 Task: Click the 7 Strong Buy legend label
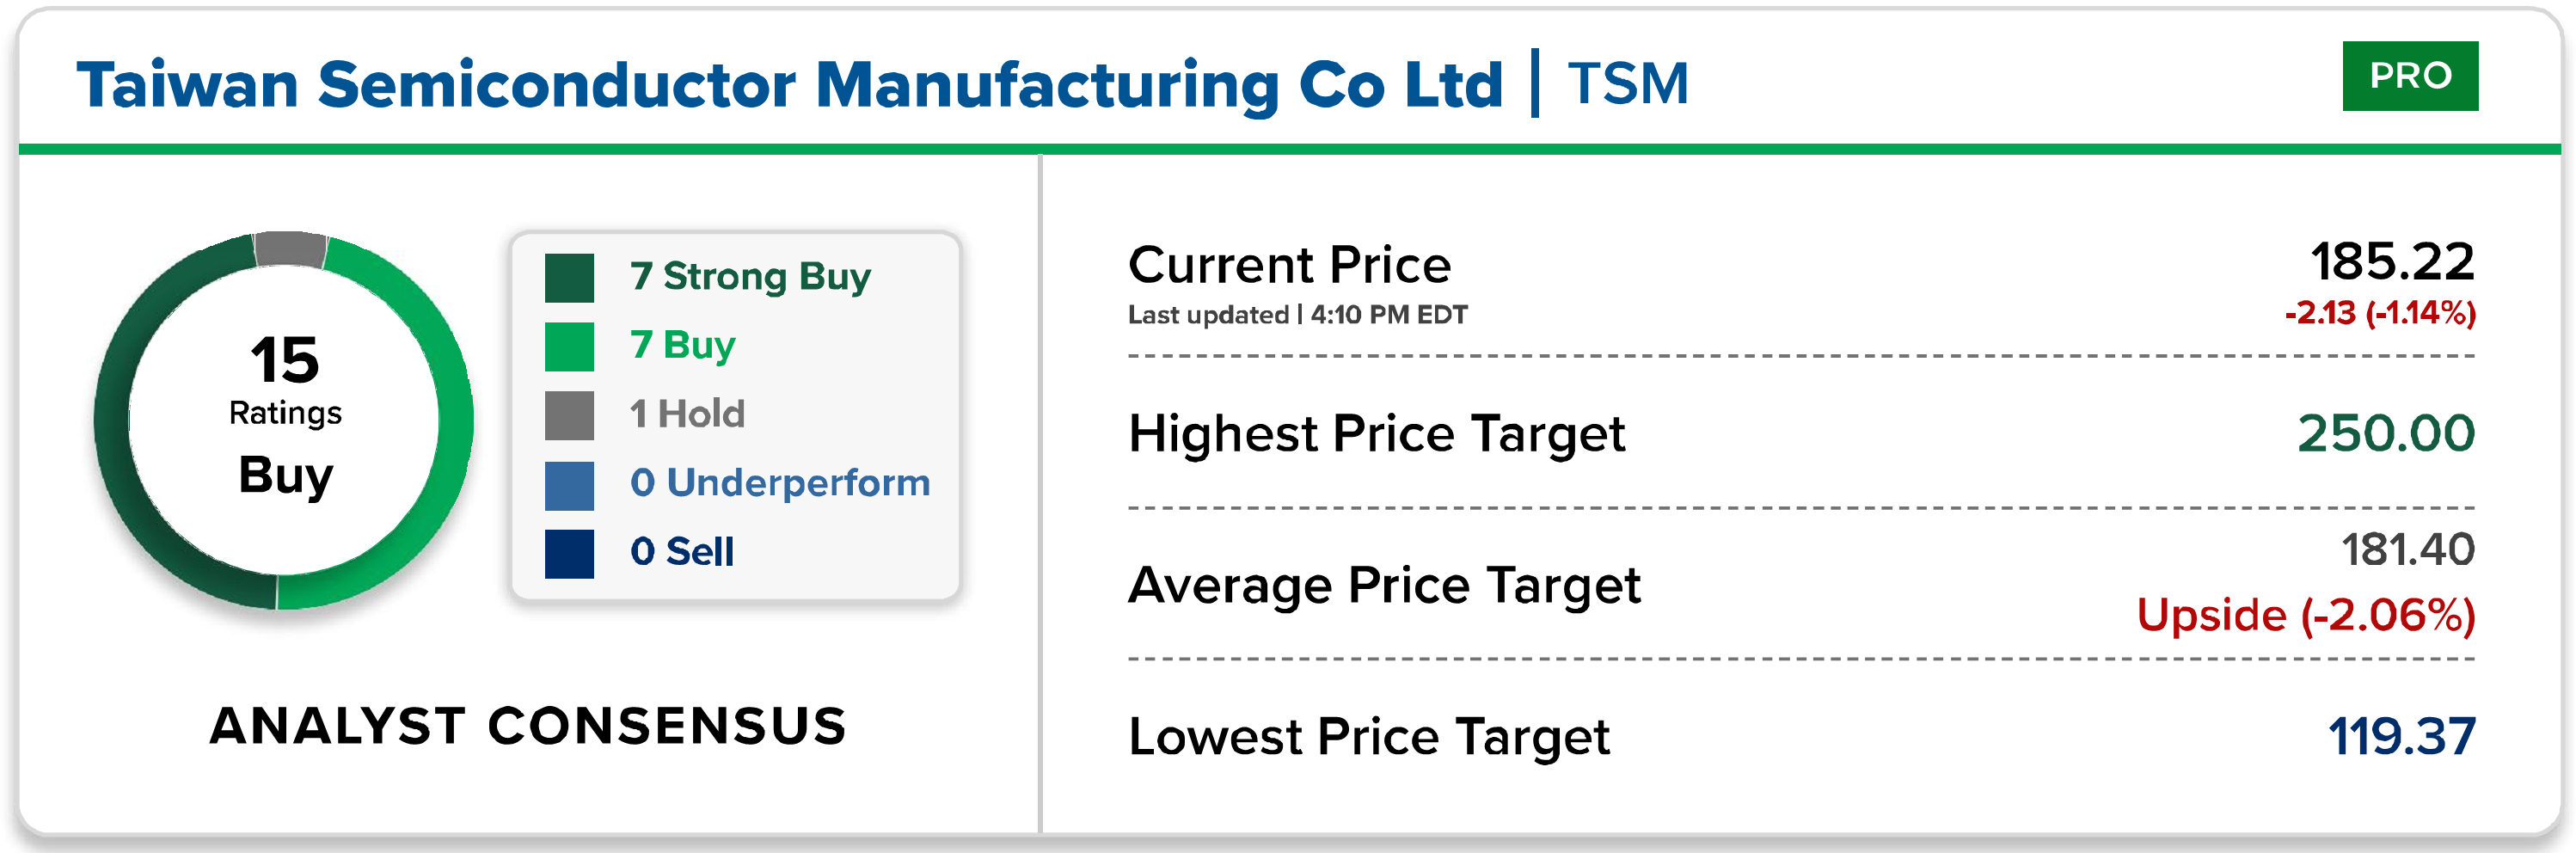point(750,276)
